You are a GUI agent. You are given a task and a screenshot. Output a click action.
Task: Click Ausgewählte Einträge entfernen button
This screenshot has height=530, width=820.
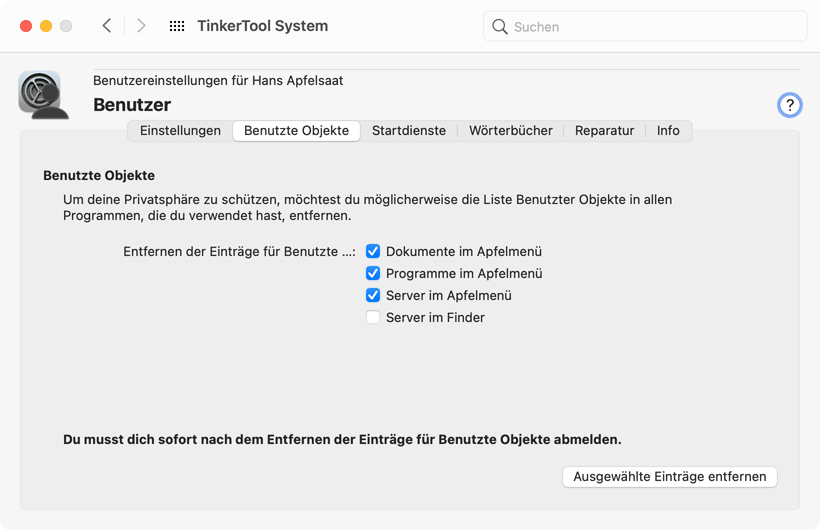670,477
